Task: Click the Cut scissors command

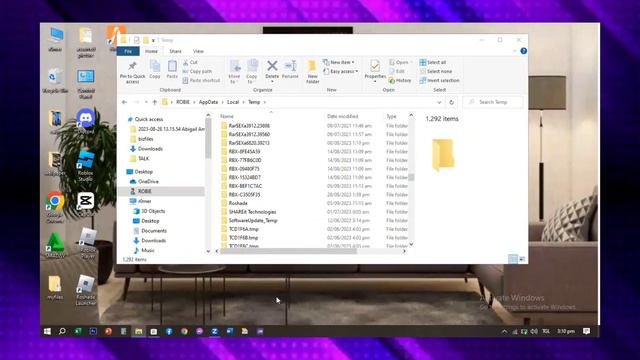Action: click(190, 62)
